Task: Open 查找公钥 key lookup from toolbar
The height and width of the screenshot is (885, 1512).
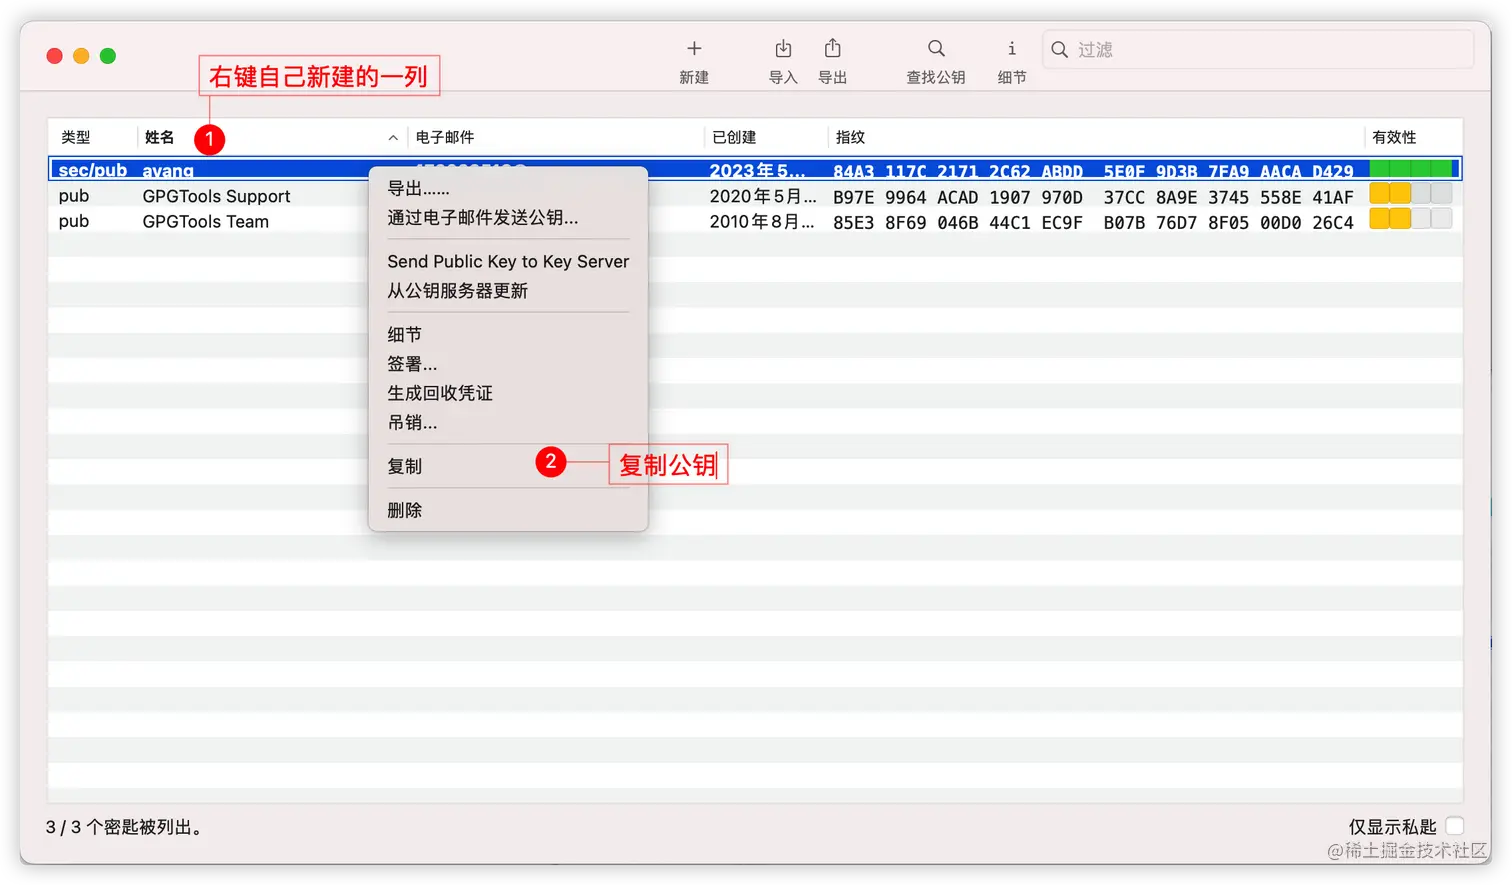Action: tap(936, 49)
